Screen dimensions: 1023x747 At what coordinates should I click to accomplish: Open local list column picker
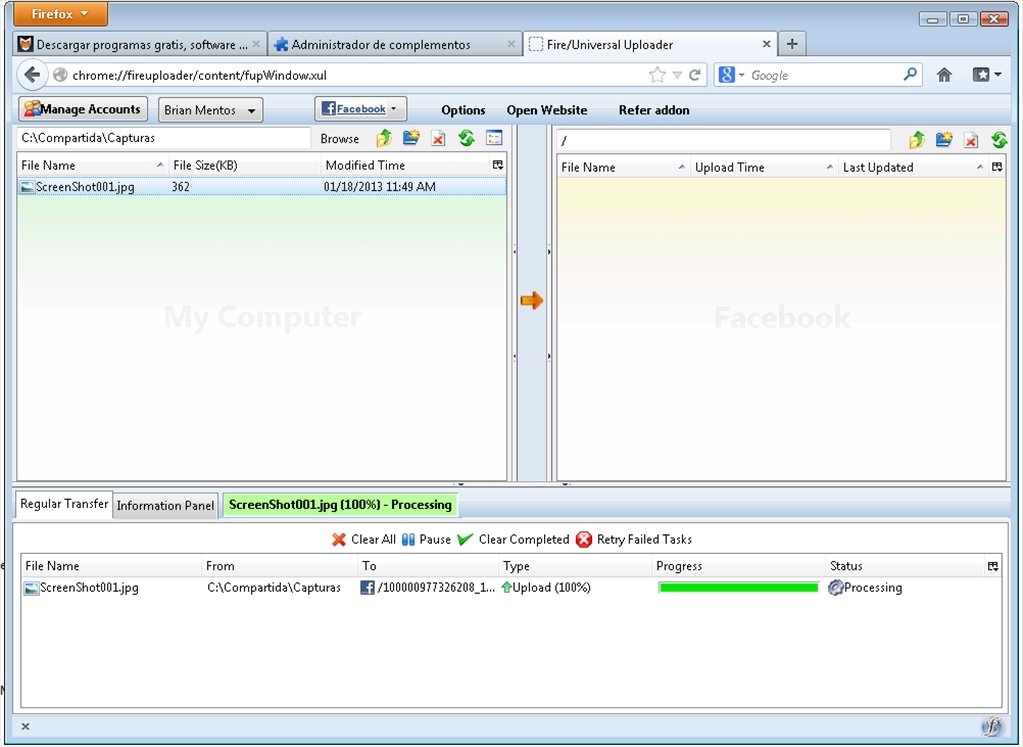pyautogui.click(x=498, y=165)
